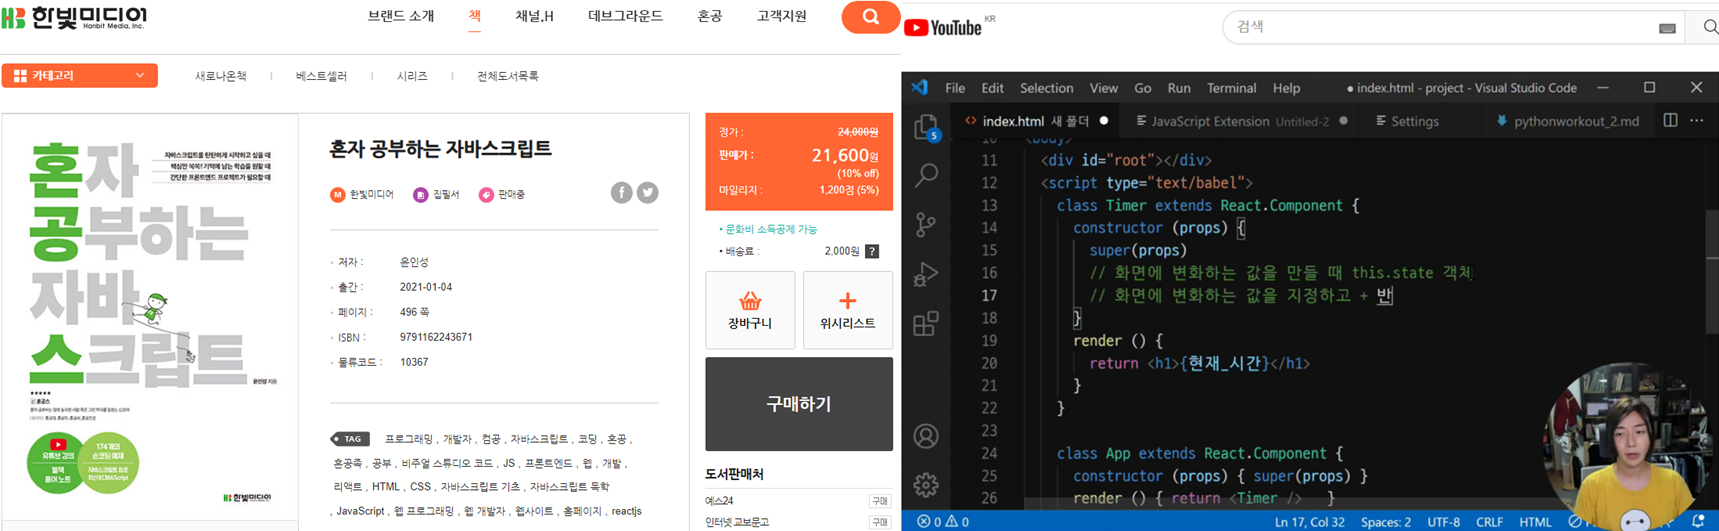Open the 고객지원 menu item

pyautogui.click(x=782, y=16)
